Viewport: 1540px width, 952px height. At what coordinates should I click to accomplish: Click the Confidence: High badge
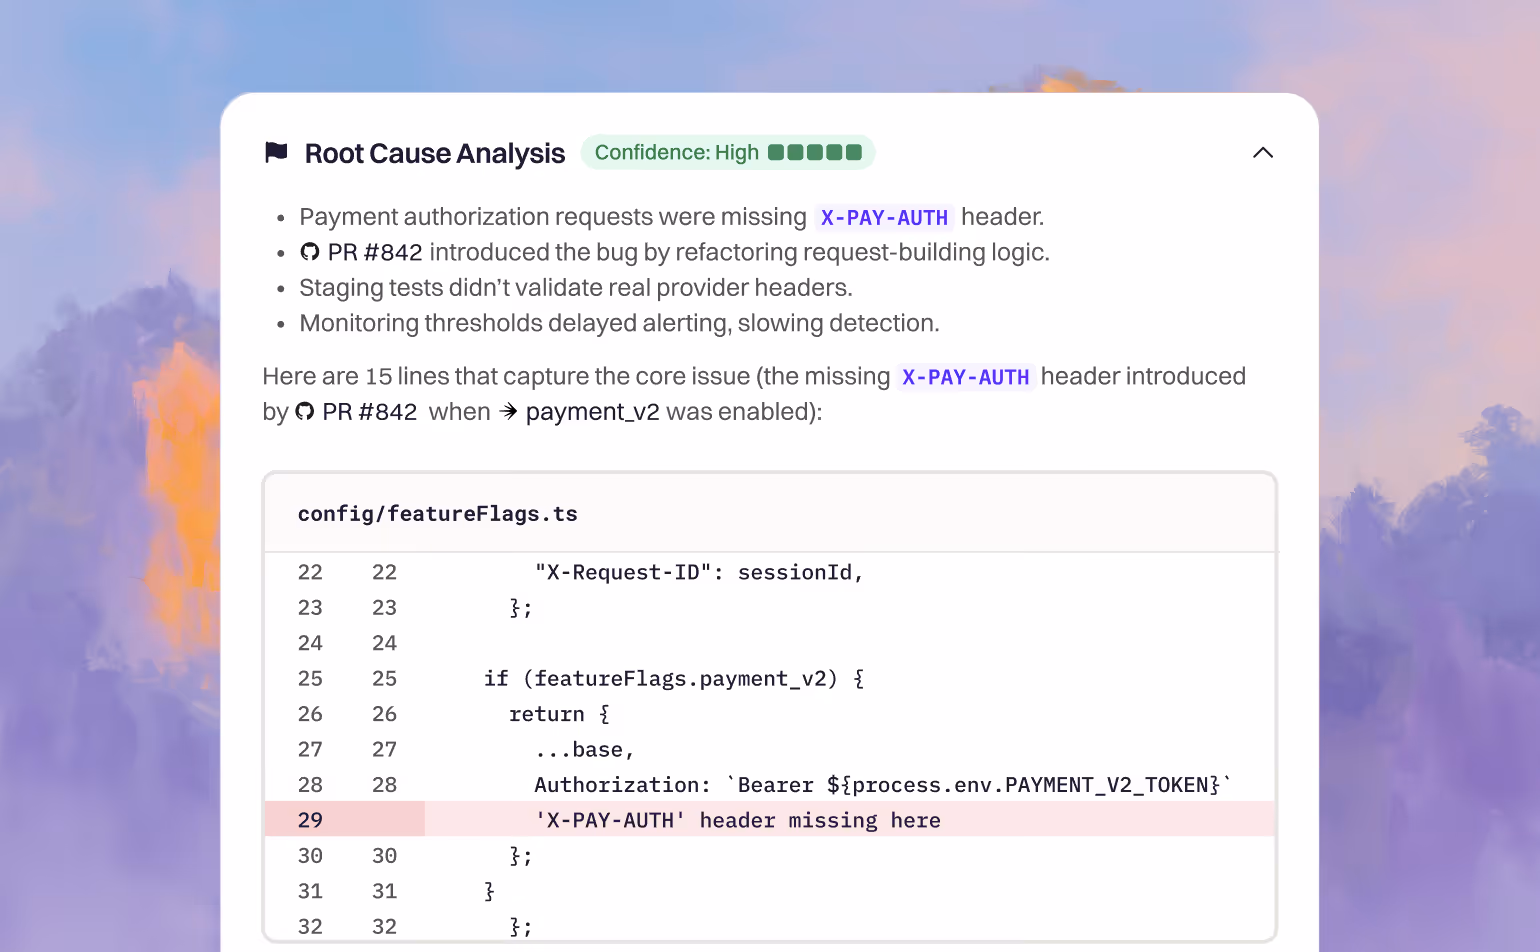[x=728, y=152]
